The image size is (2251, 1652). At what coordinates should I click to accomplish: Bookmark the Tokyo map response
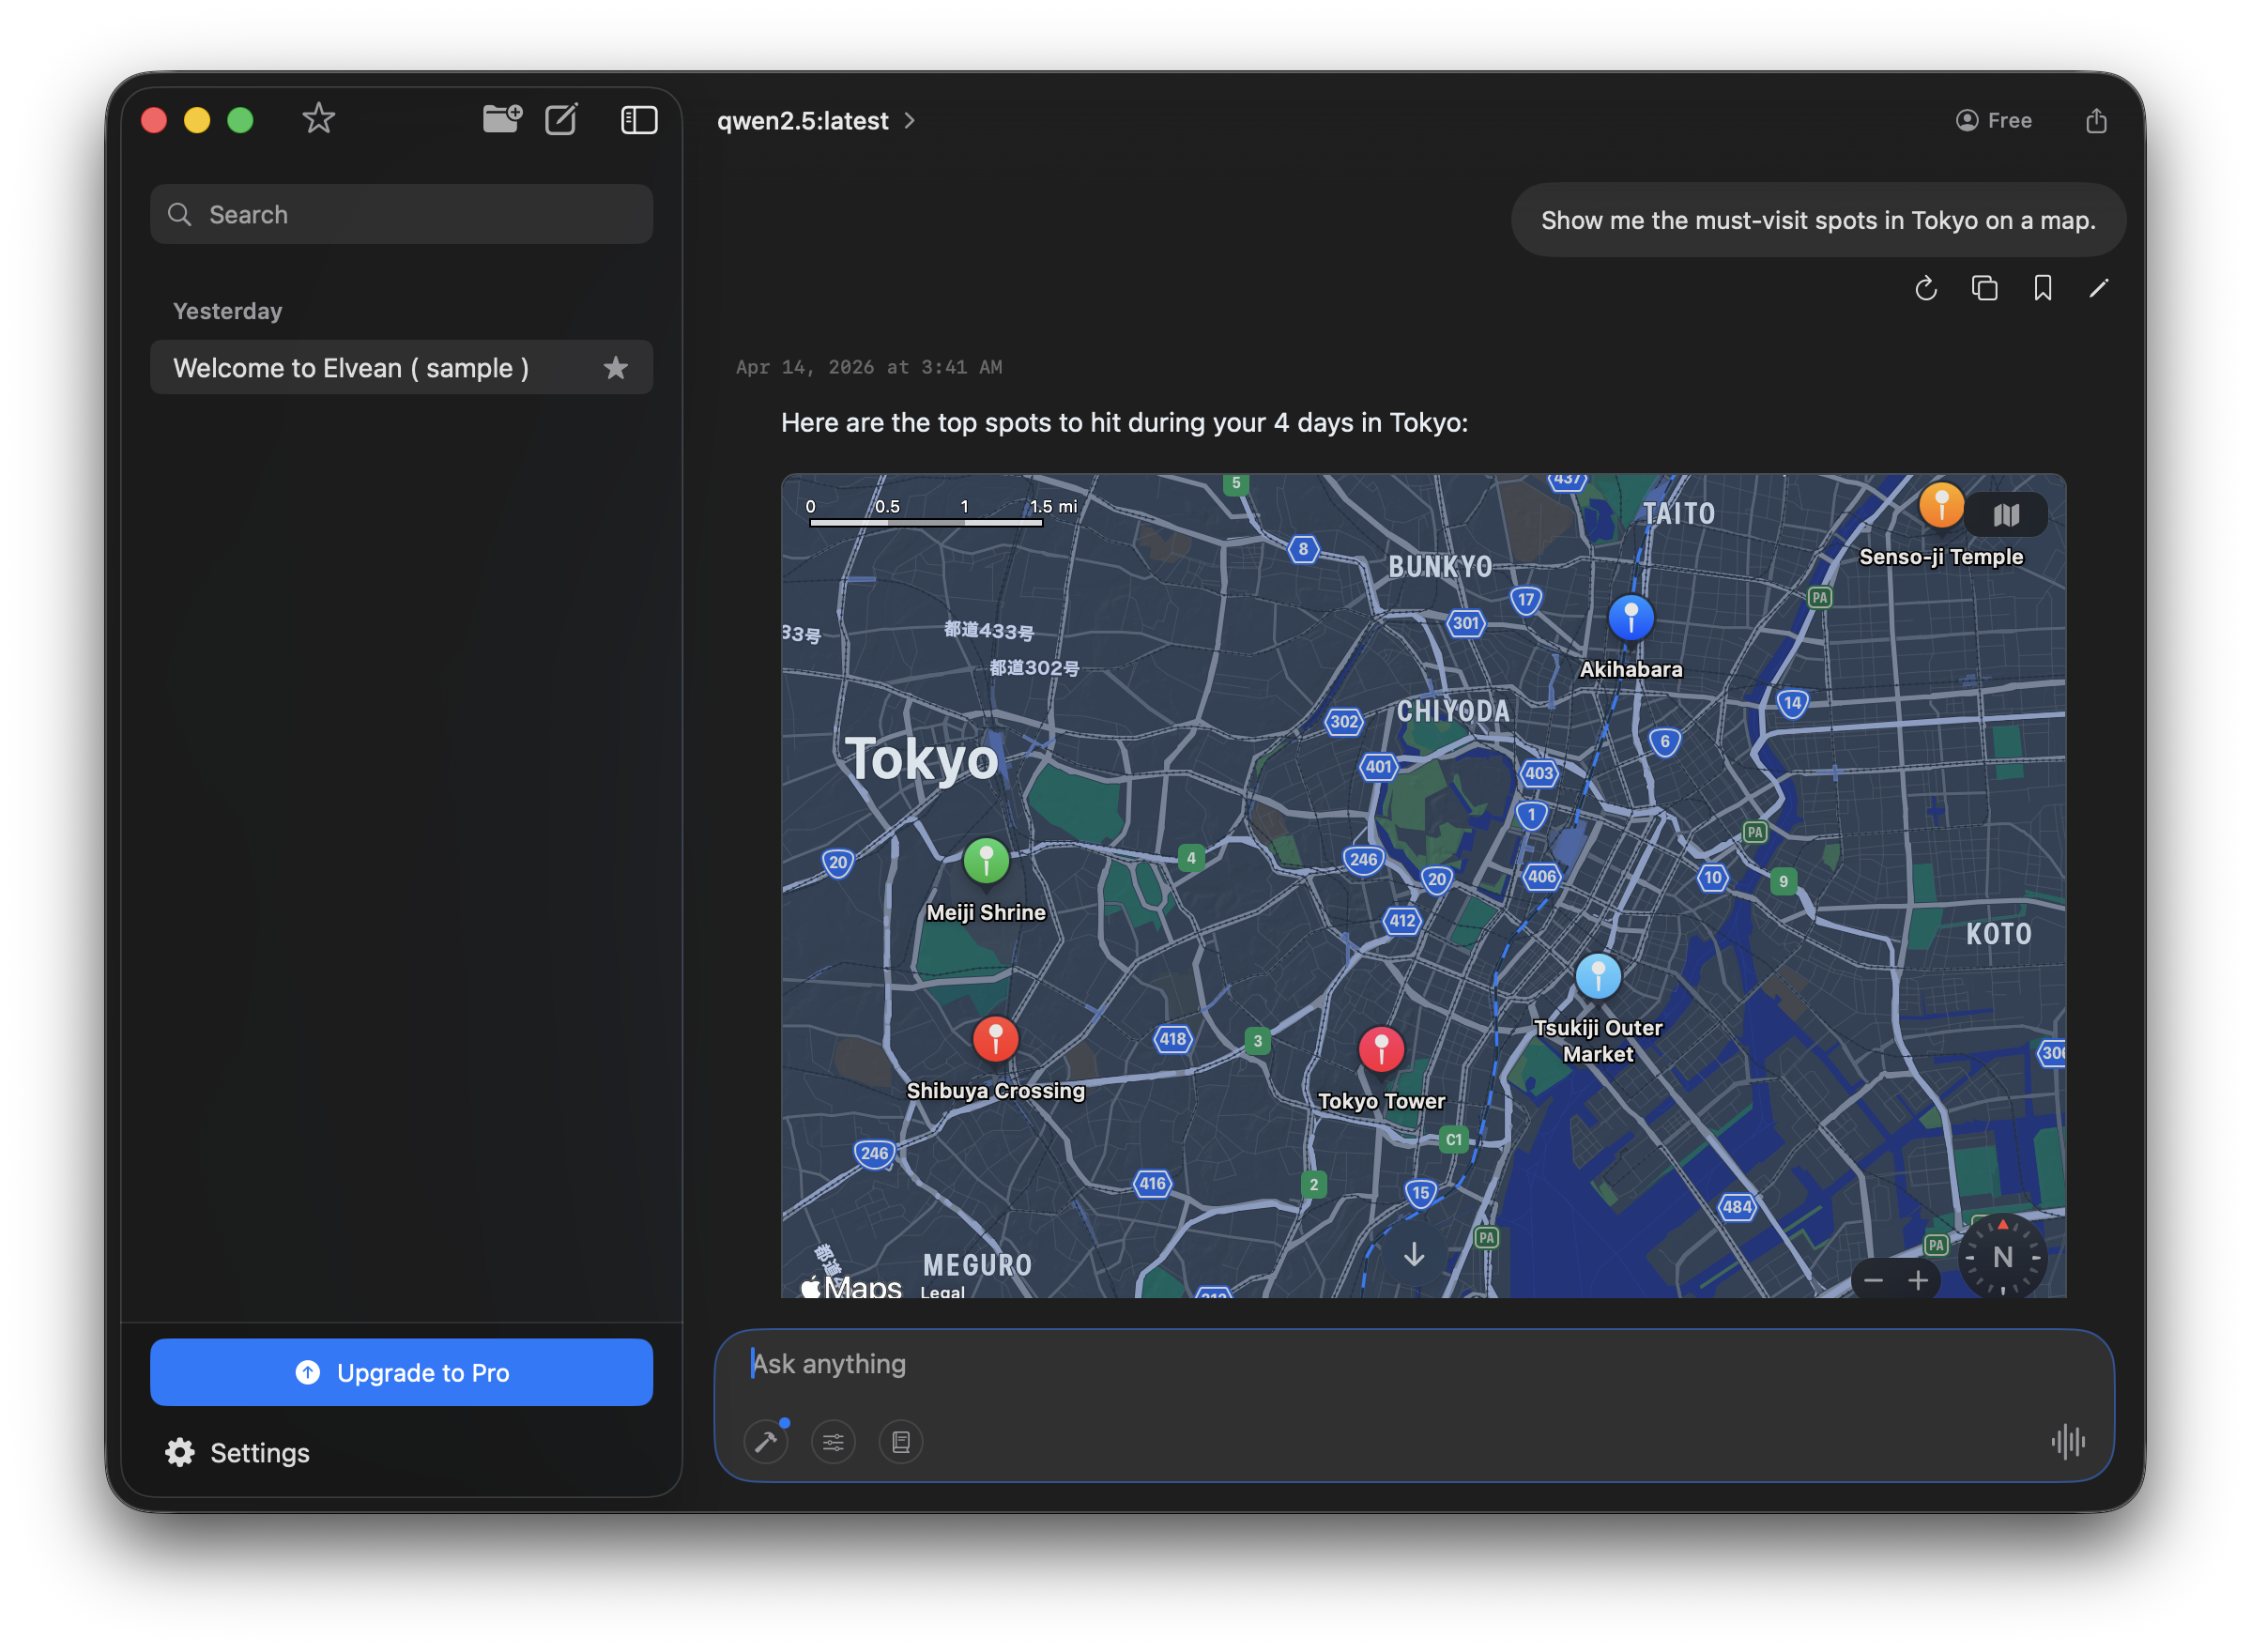click(2041, 289)
